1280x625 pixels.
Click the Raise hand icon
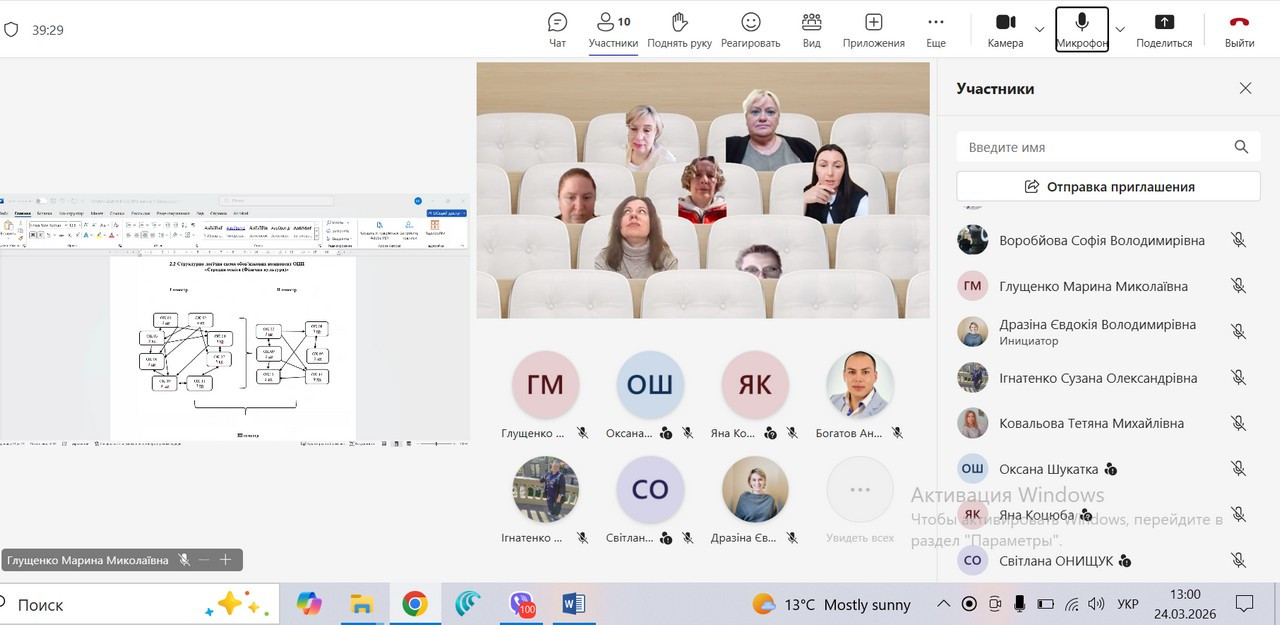tap(679, 22)
